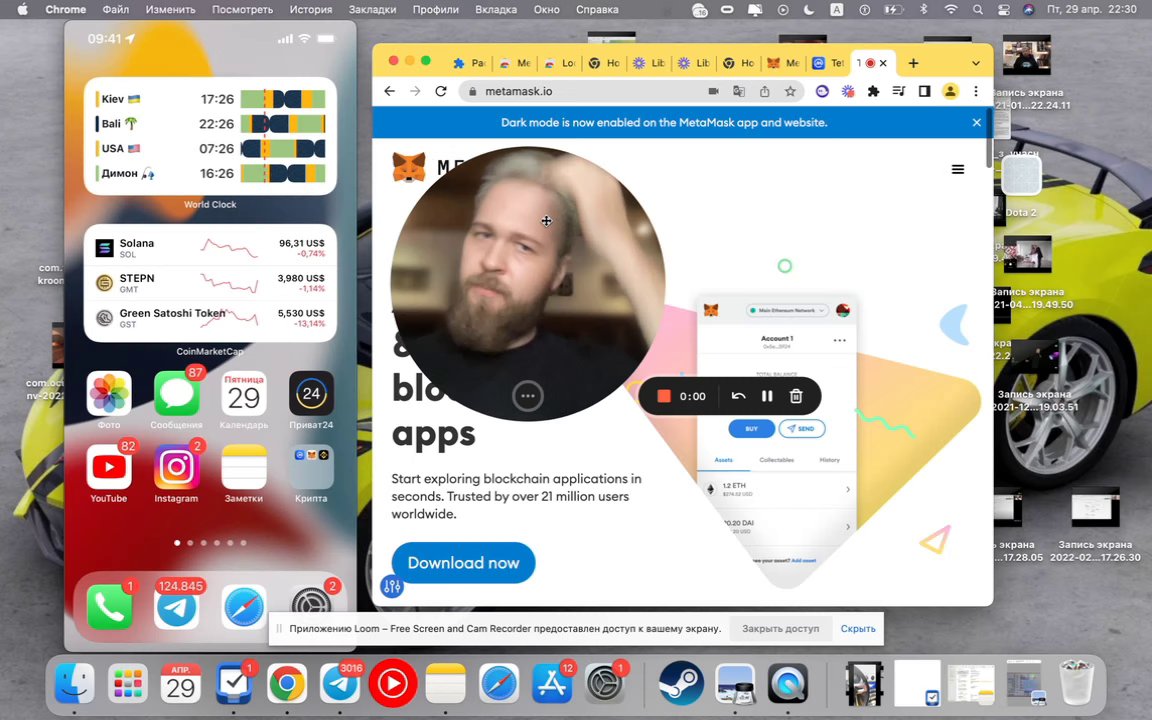Click Wi-Fi icon in menu bar
The height and width of the screenshot is (720, 1152).
951,10
